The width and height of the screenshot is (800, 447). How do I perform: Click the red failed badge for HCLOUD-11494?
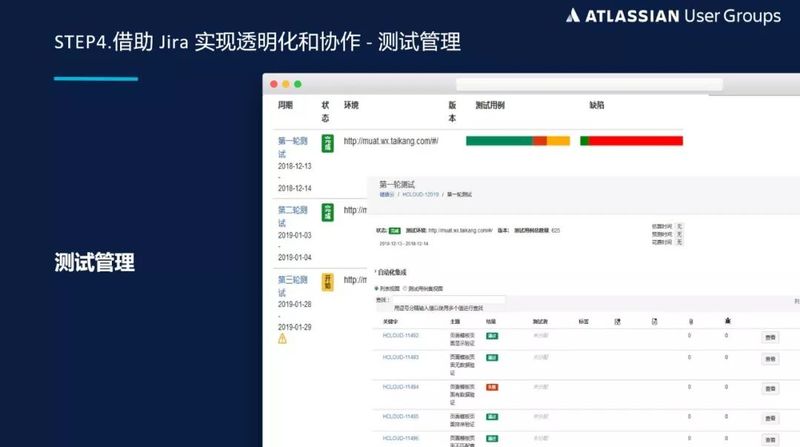492,387
